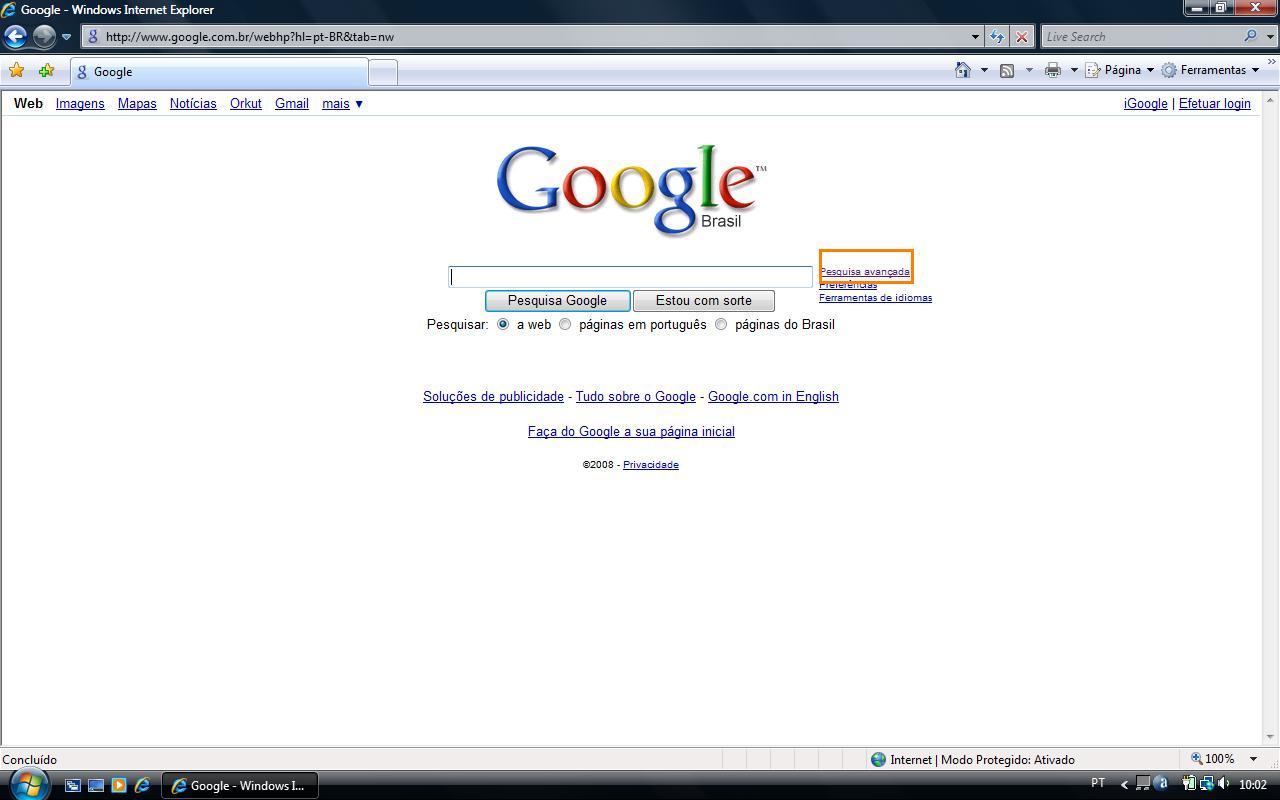
Task: Click the PT language indicator
Action: 1098,783
